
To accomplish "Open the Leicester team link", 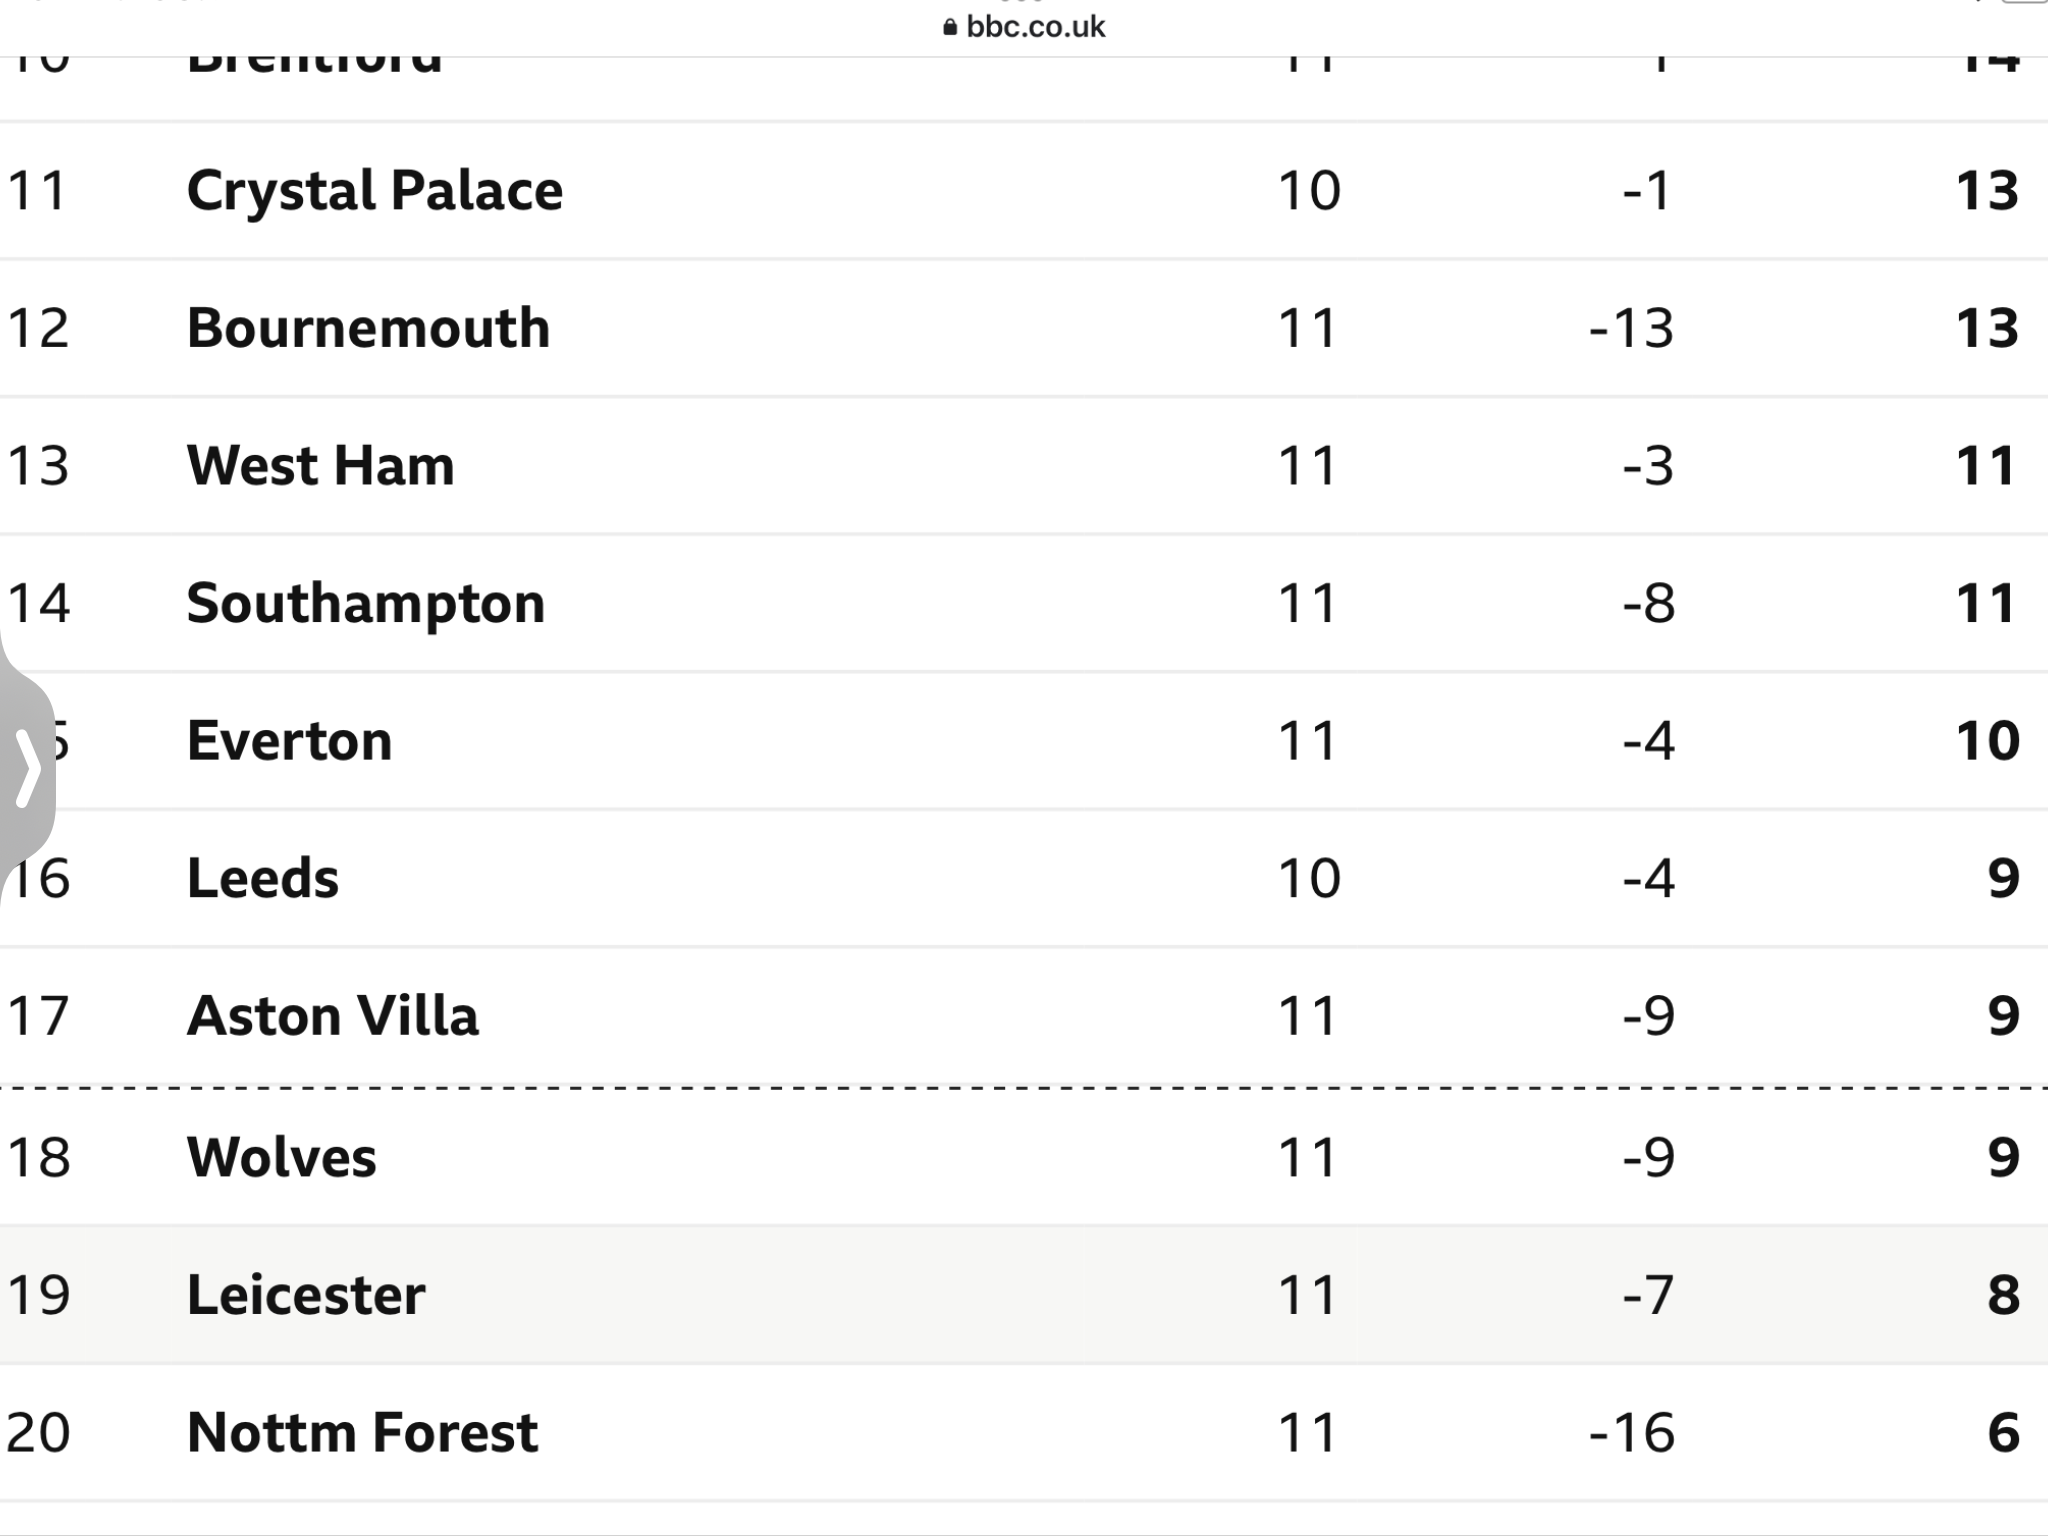I will (x=306, y=1295).
